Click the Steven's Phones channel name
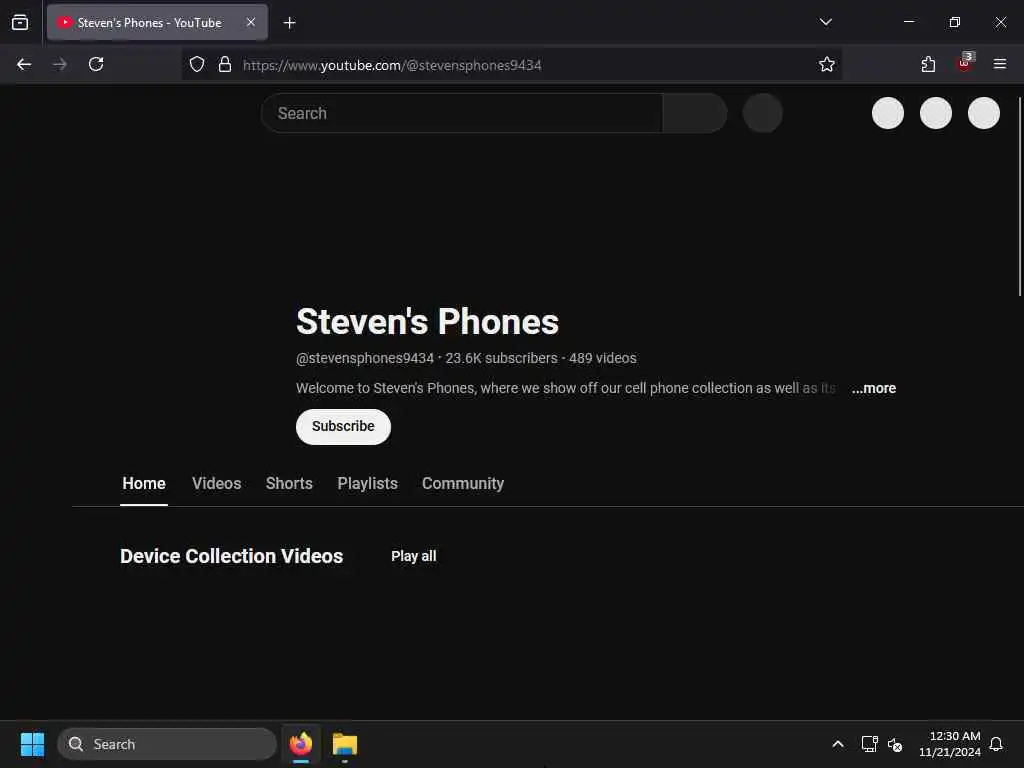This screenshot has height=768, width=1024. coord(427,321)
